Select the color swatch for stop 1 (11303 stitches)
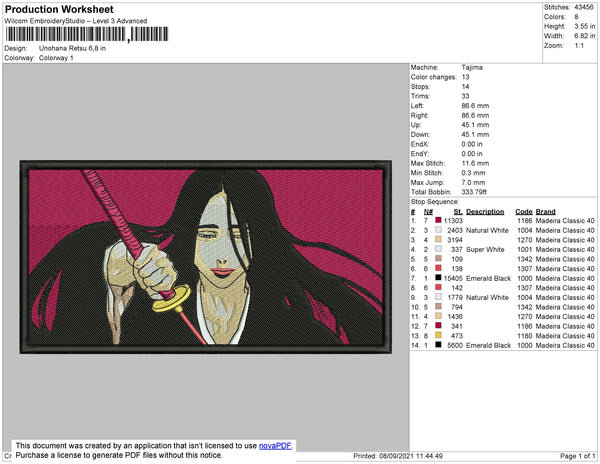 (x=438, y=220)
